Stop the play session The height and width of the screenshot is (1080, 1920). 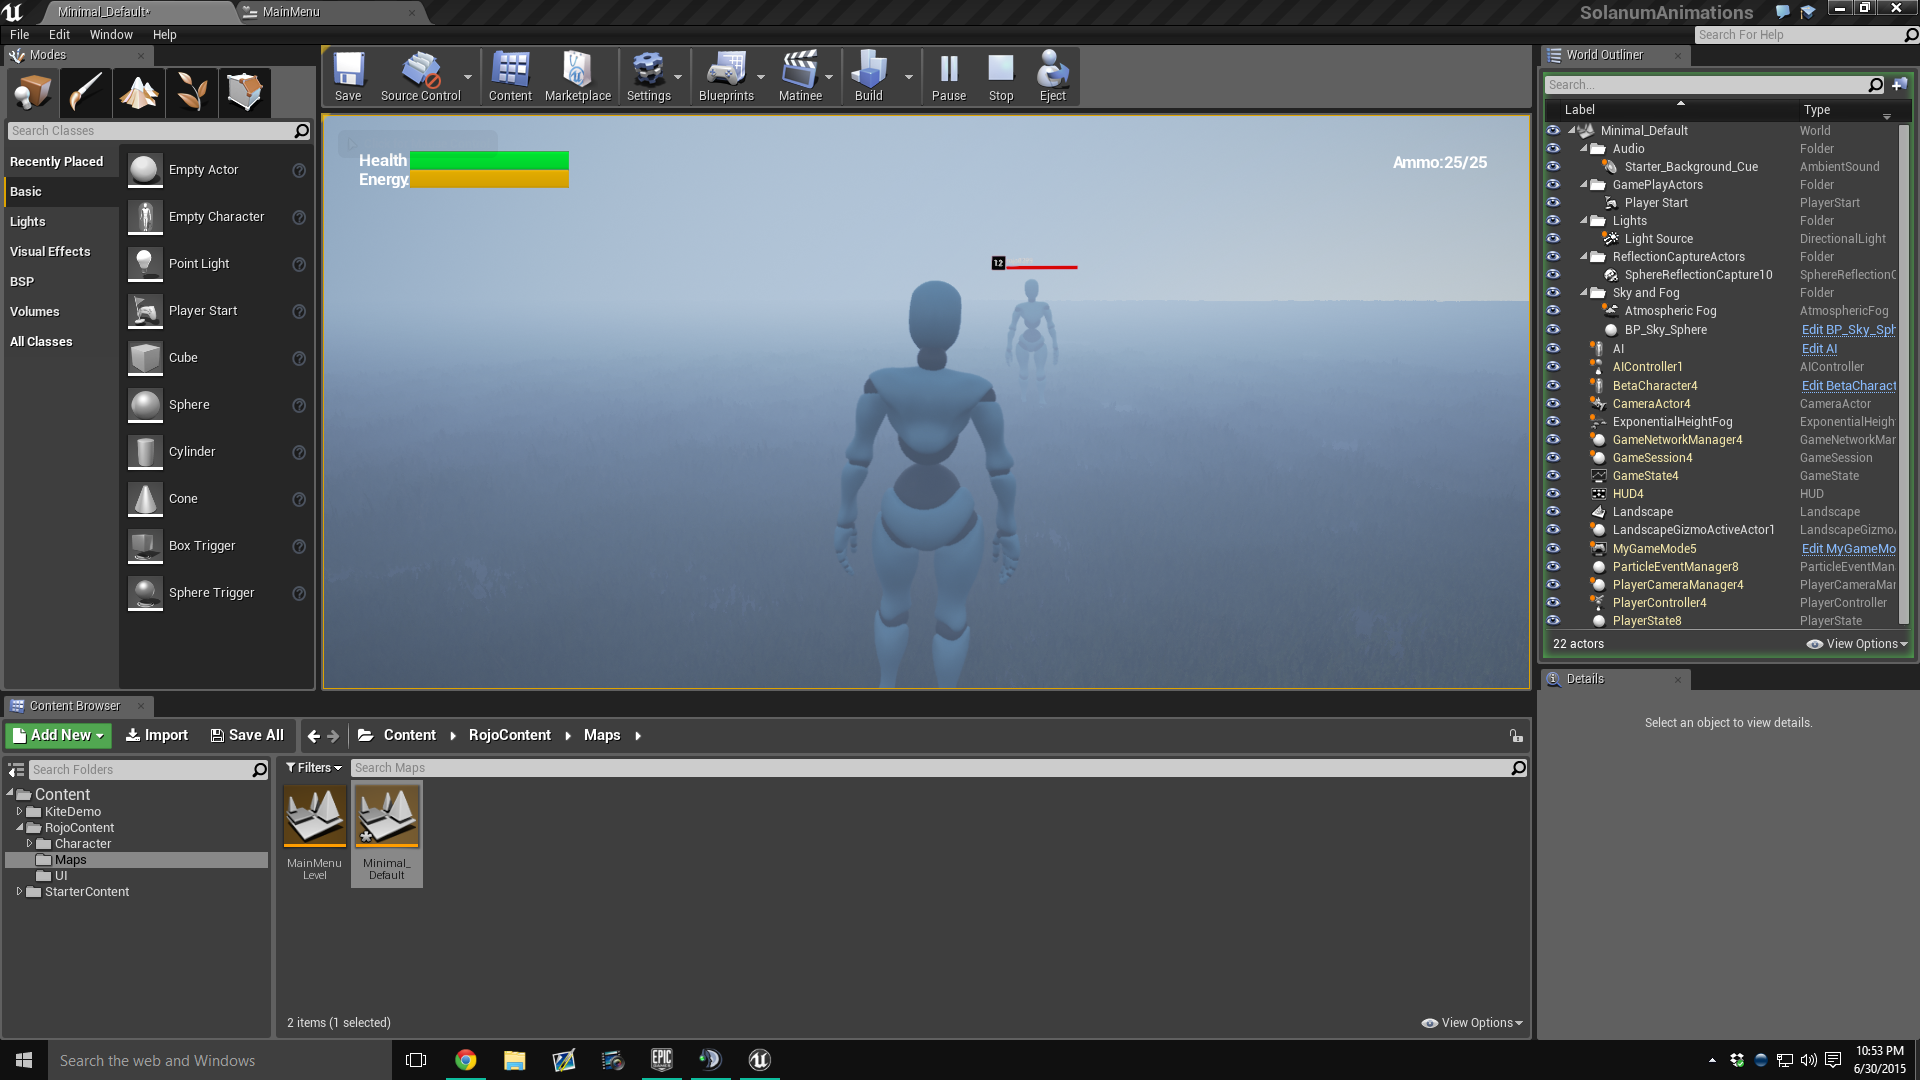(1001, 77)
